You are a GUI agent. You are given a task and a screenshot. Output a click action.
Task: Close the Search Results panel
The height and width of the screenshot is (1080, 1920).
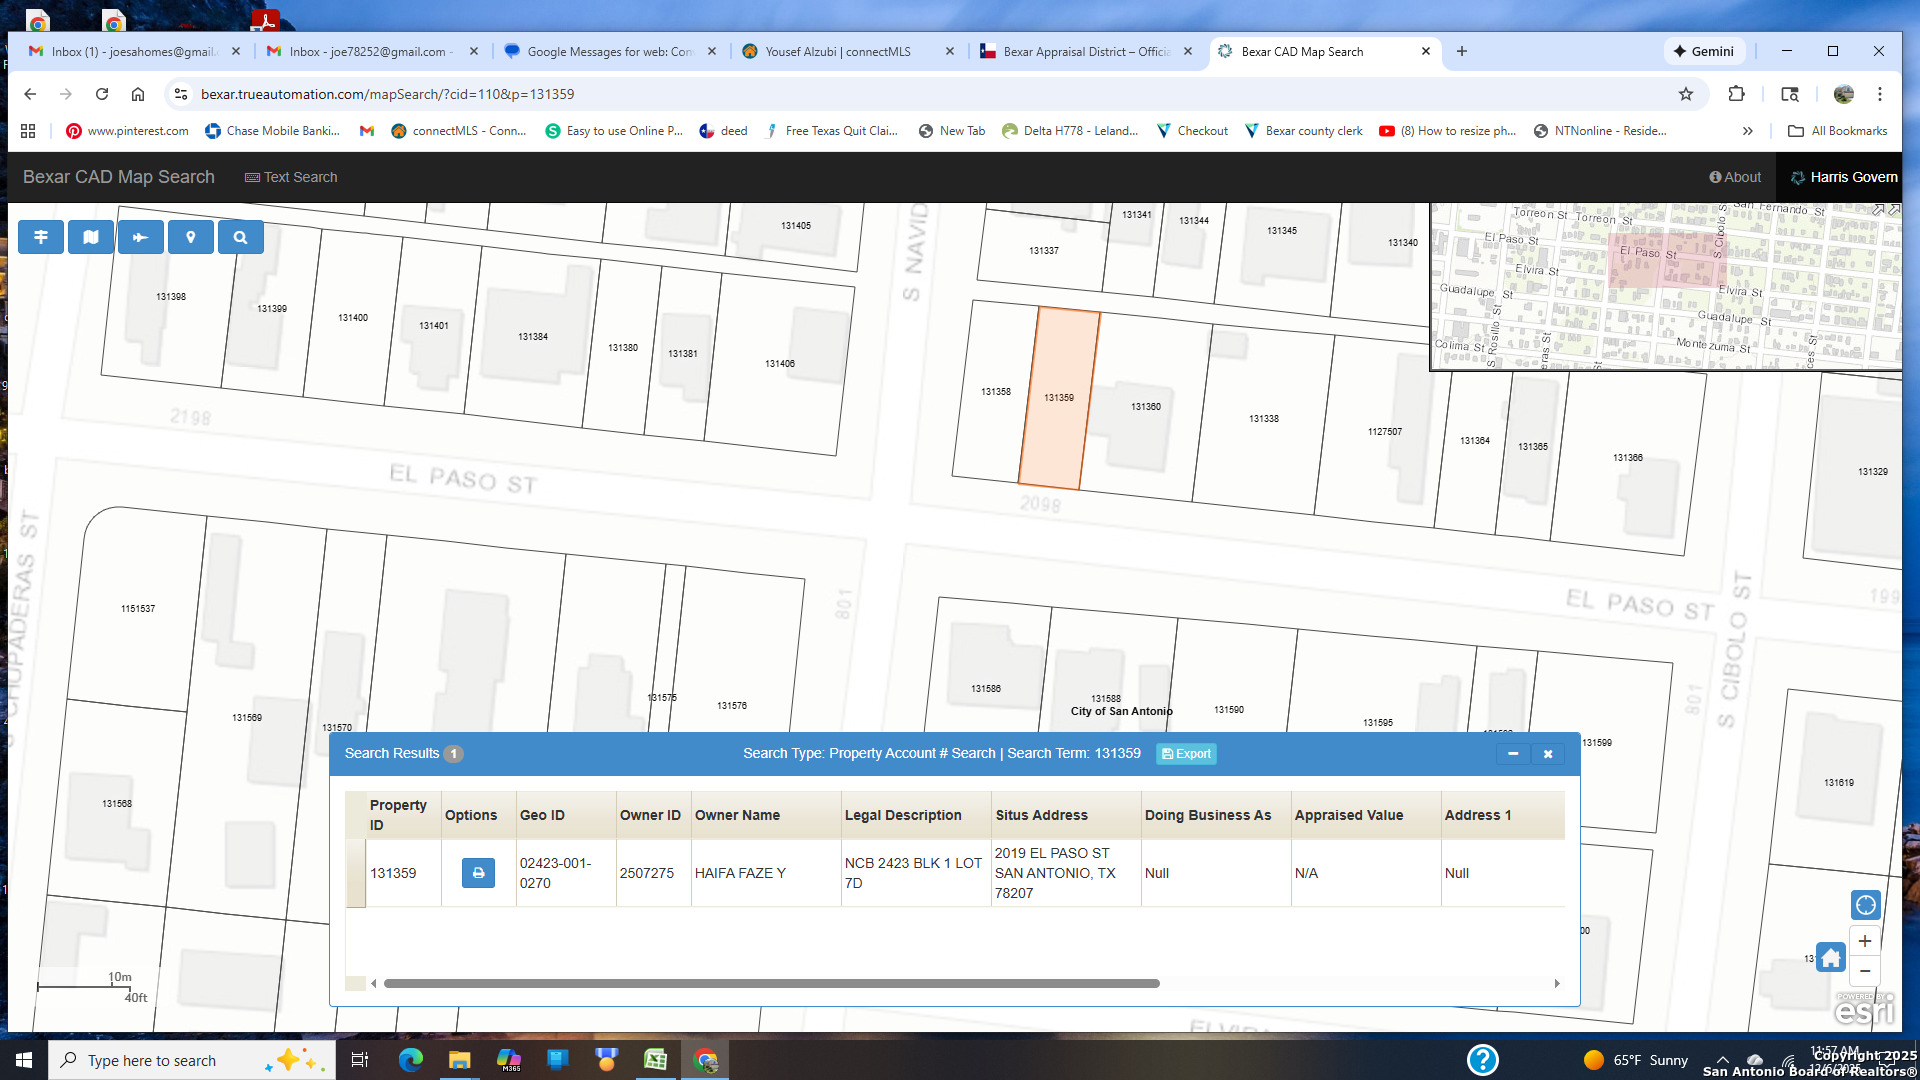pyautogui.click(x=1548, y=754)
